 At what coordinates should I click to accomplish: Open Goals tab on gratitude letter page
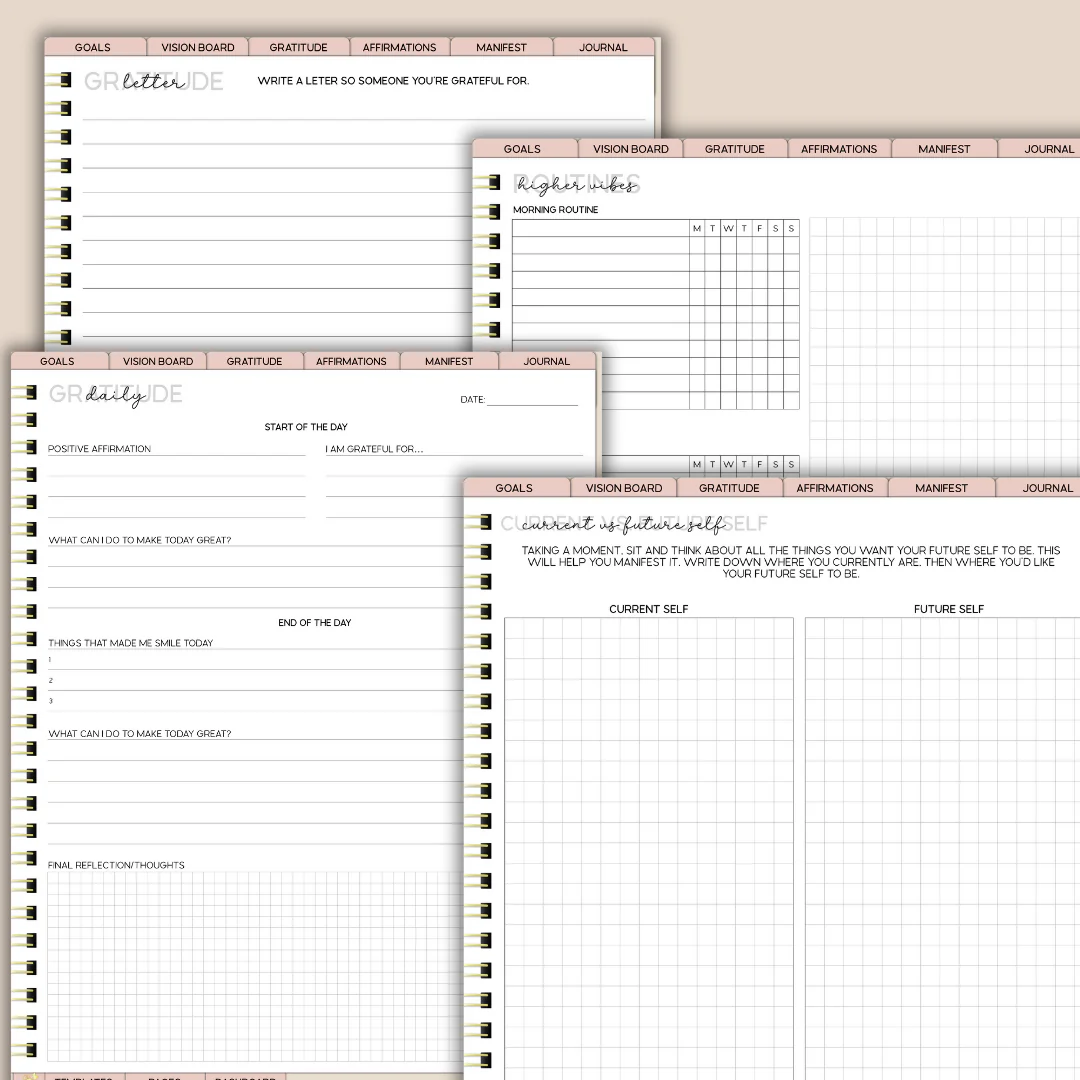pyautogui.click(x=93, y=47)
